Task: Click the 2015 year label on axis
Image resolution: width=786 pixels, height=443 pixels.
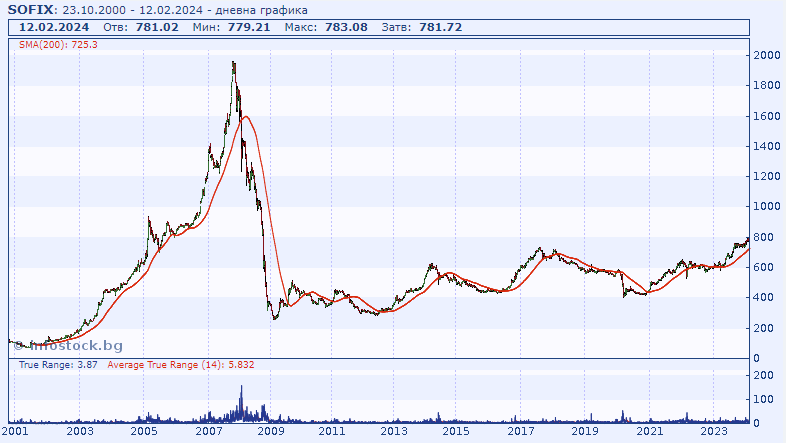Action: pyautogui.click(x=456, y=431)
